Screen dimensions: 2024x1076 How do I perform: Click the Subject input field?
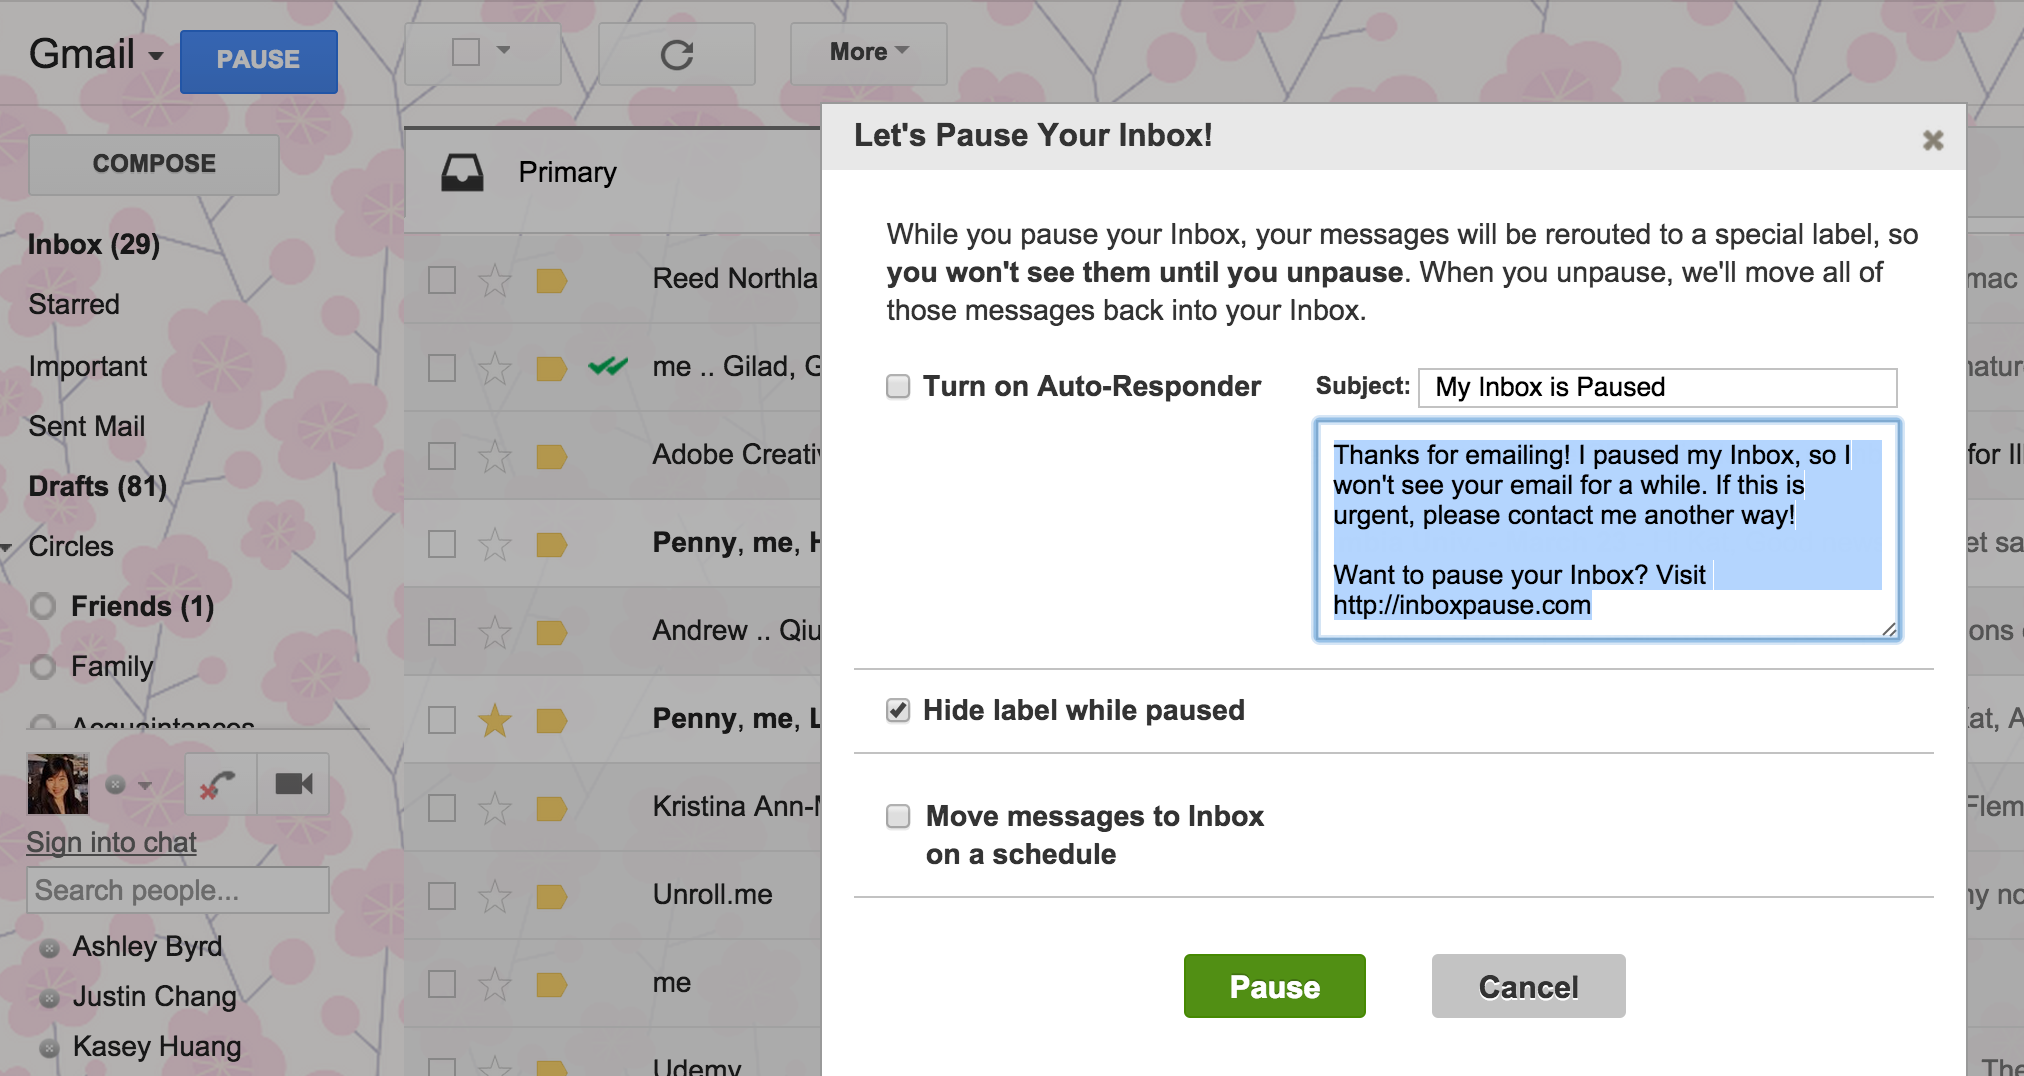tap(1657, 387)
